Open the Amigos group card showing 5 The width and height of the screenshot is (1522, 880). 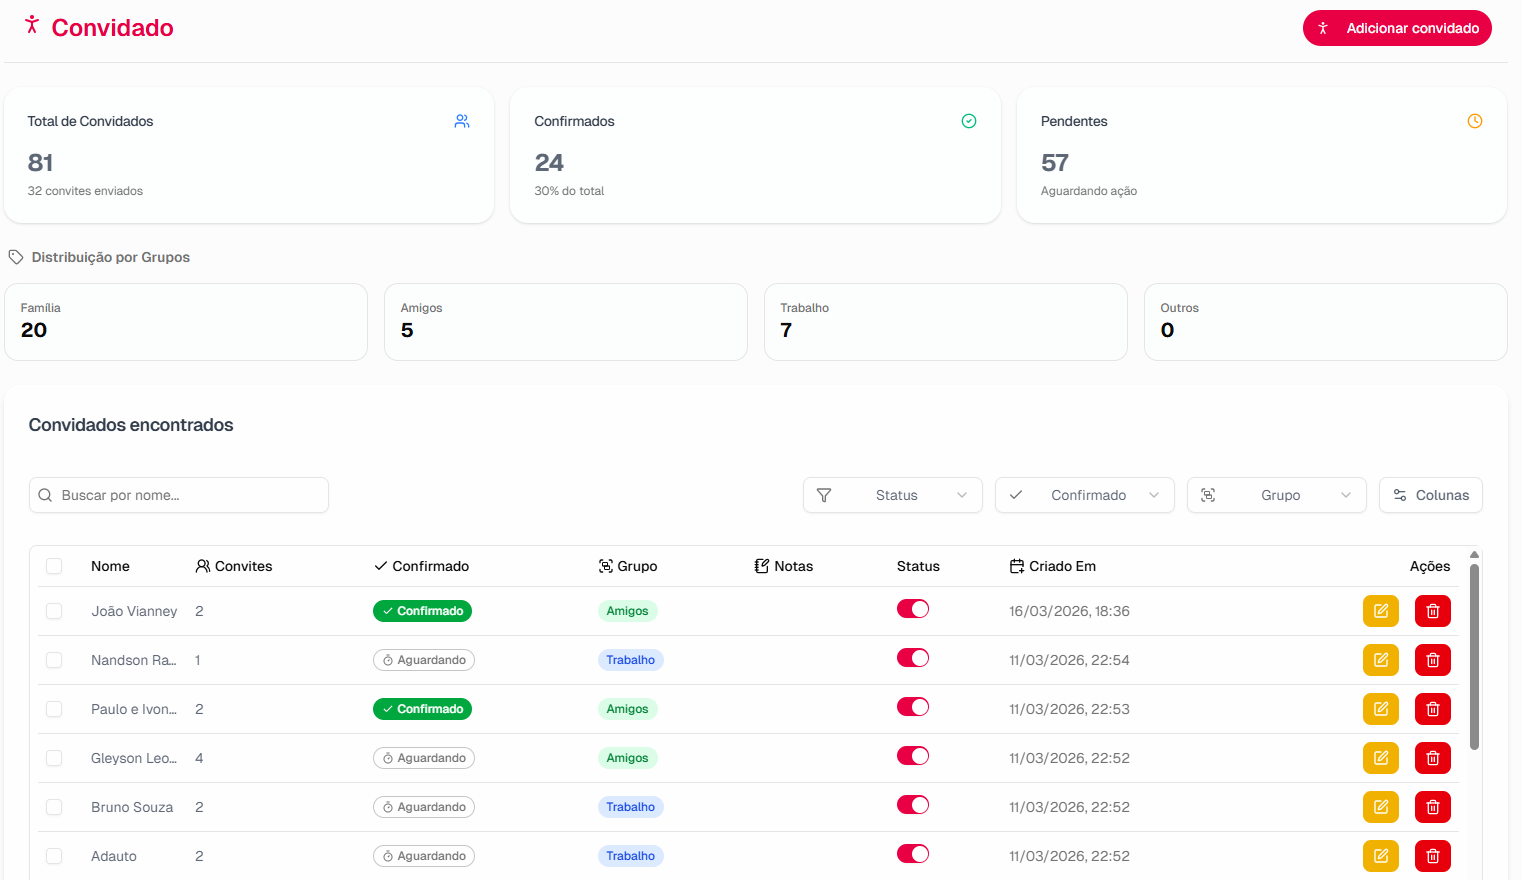tap(566, 322)
